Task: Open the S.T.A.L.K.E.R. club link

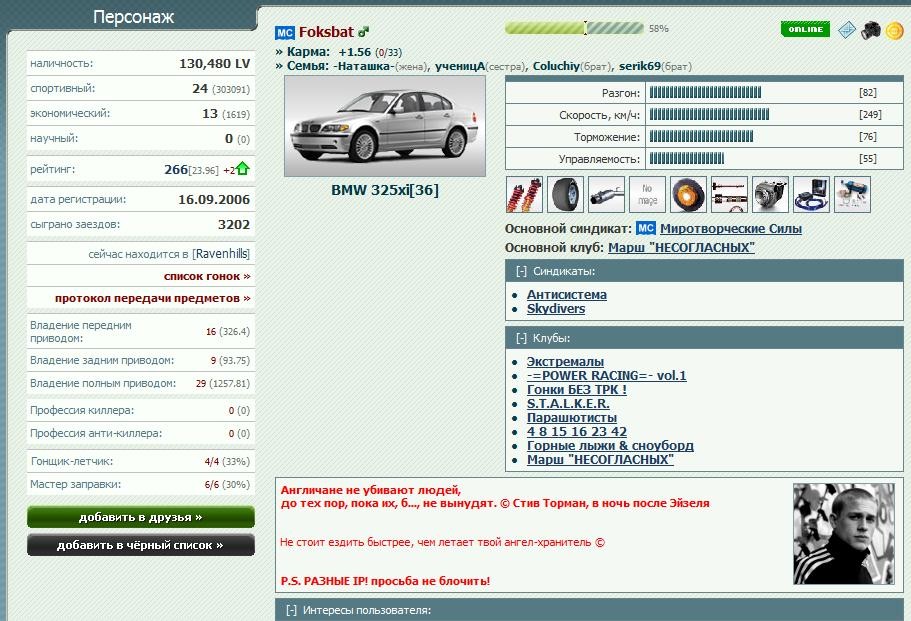Action: 568,404
